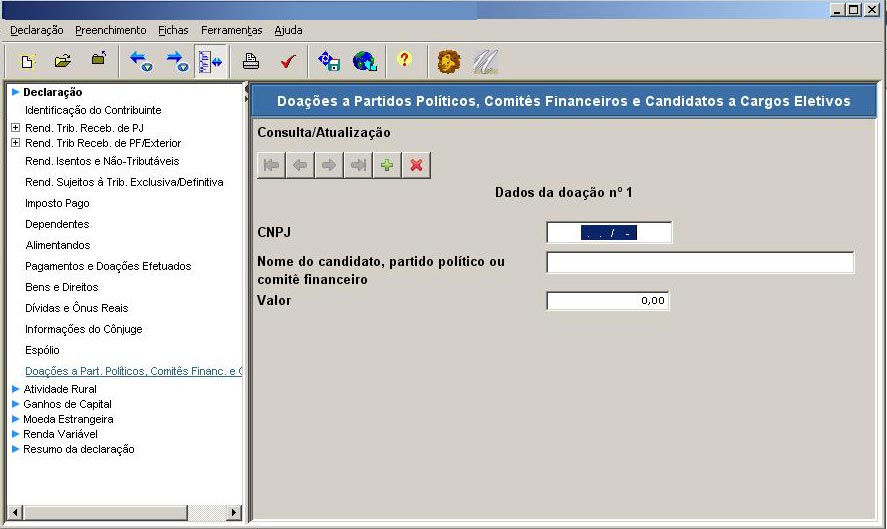The height and width of the screenshot is (529, 887).
Task: Click the Valor amount field
Action: 607,301
